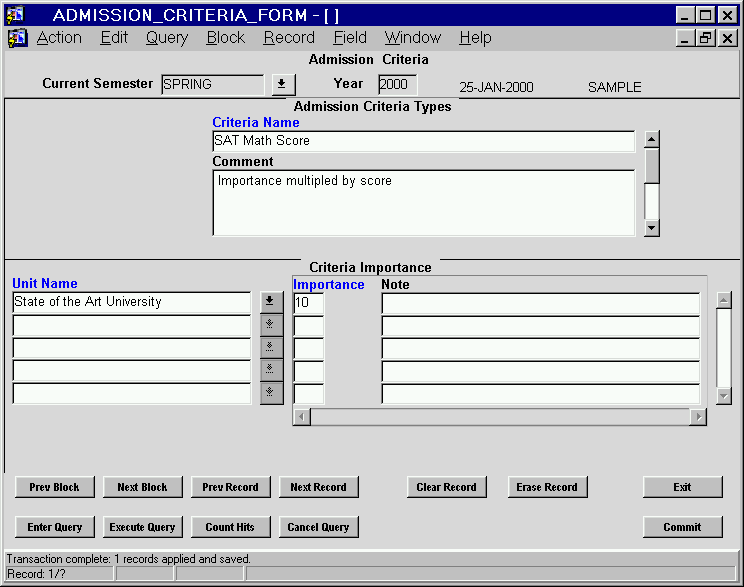The height and width of the screenshot is (587, 744).
Task: Click the date text 25-JAN-2000
Action: click(496, 87)
